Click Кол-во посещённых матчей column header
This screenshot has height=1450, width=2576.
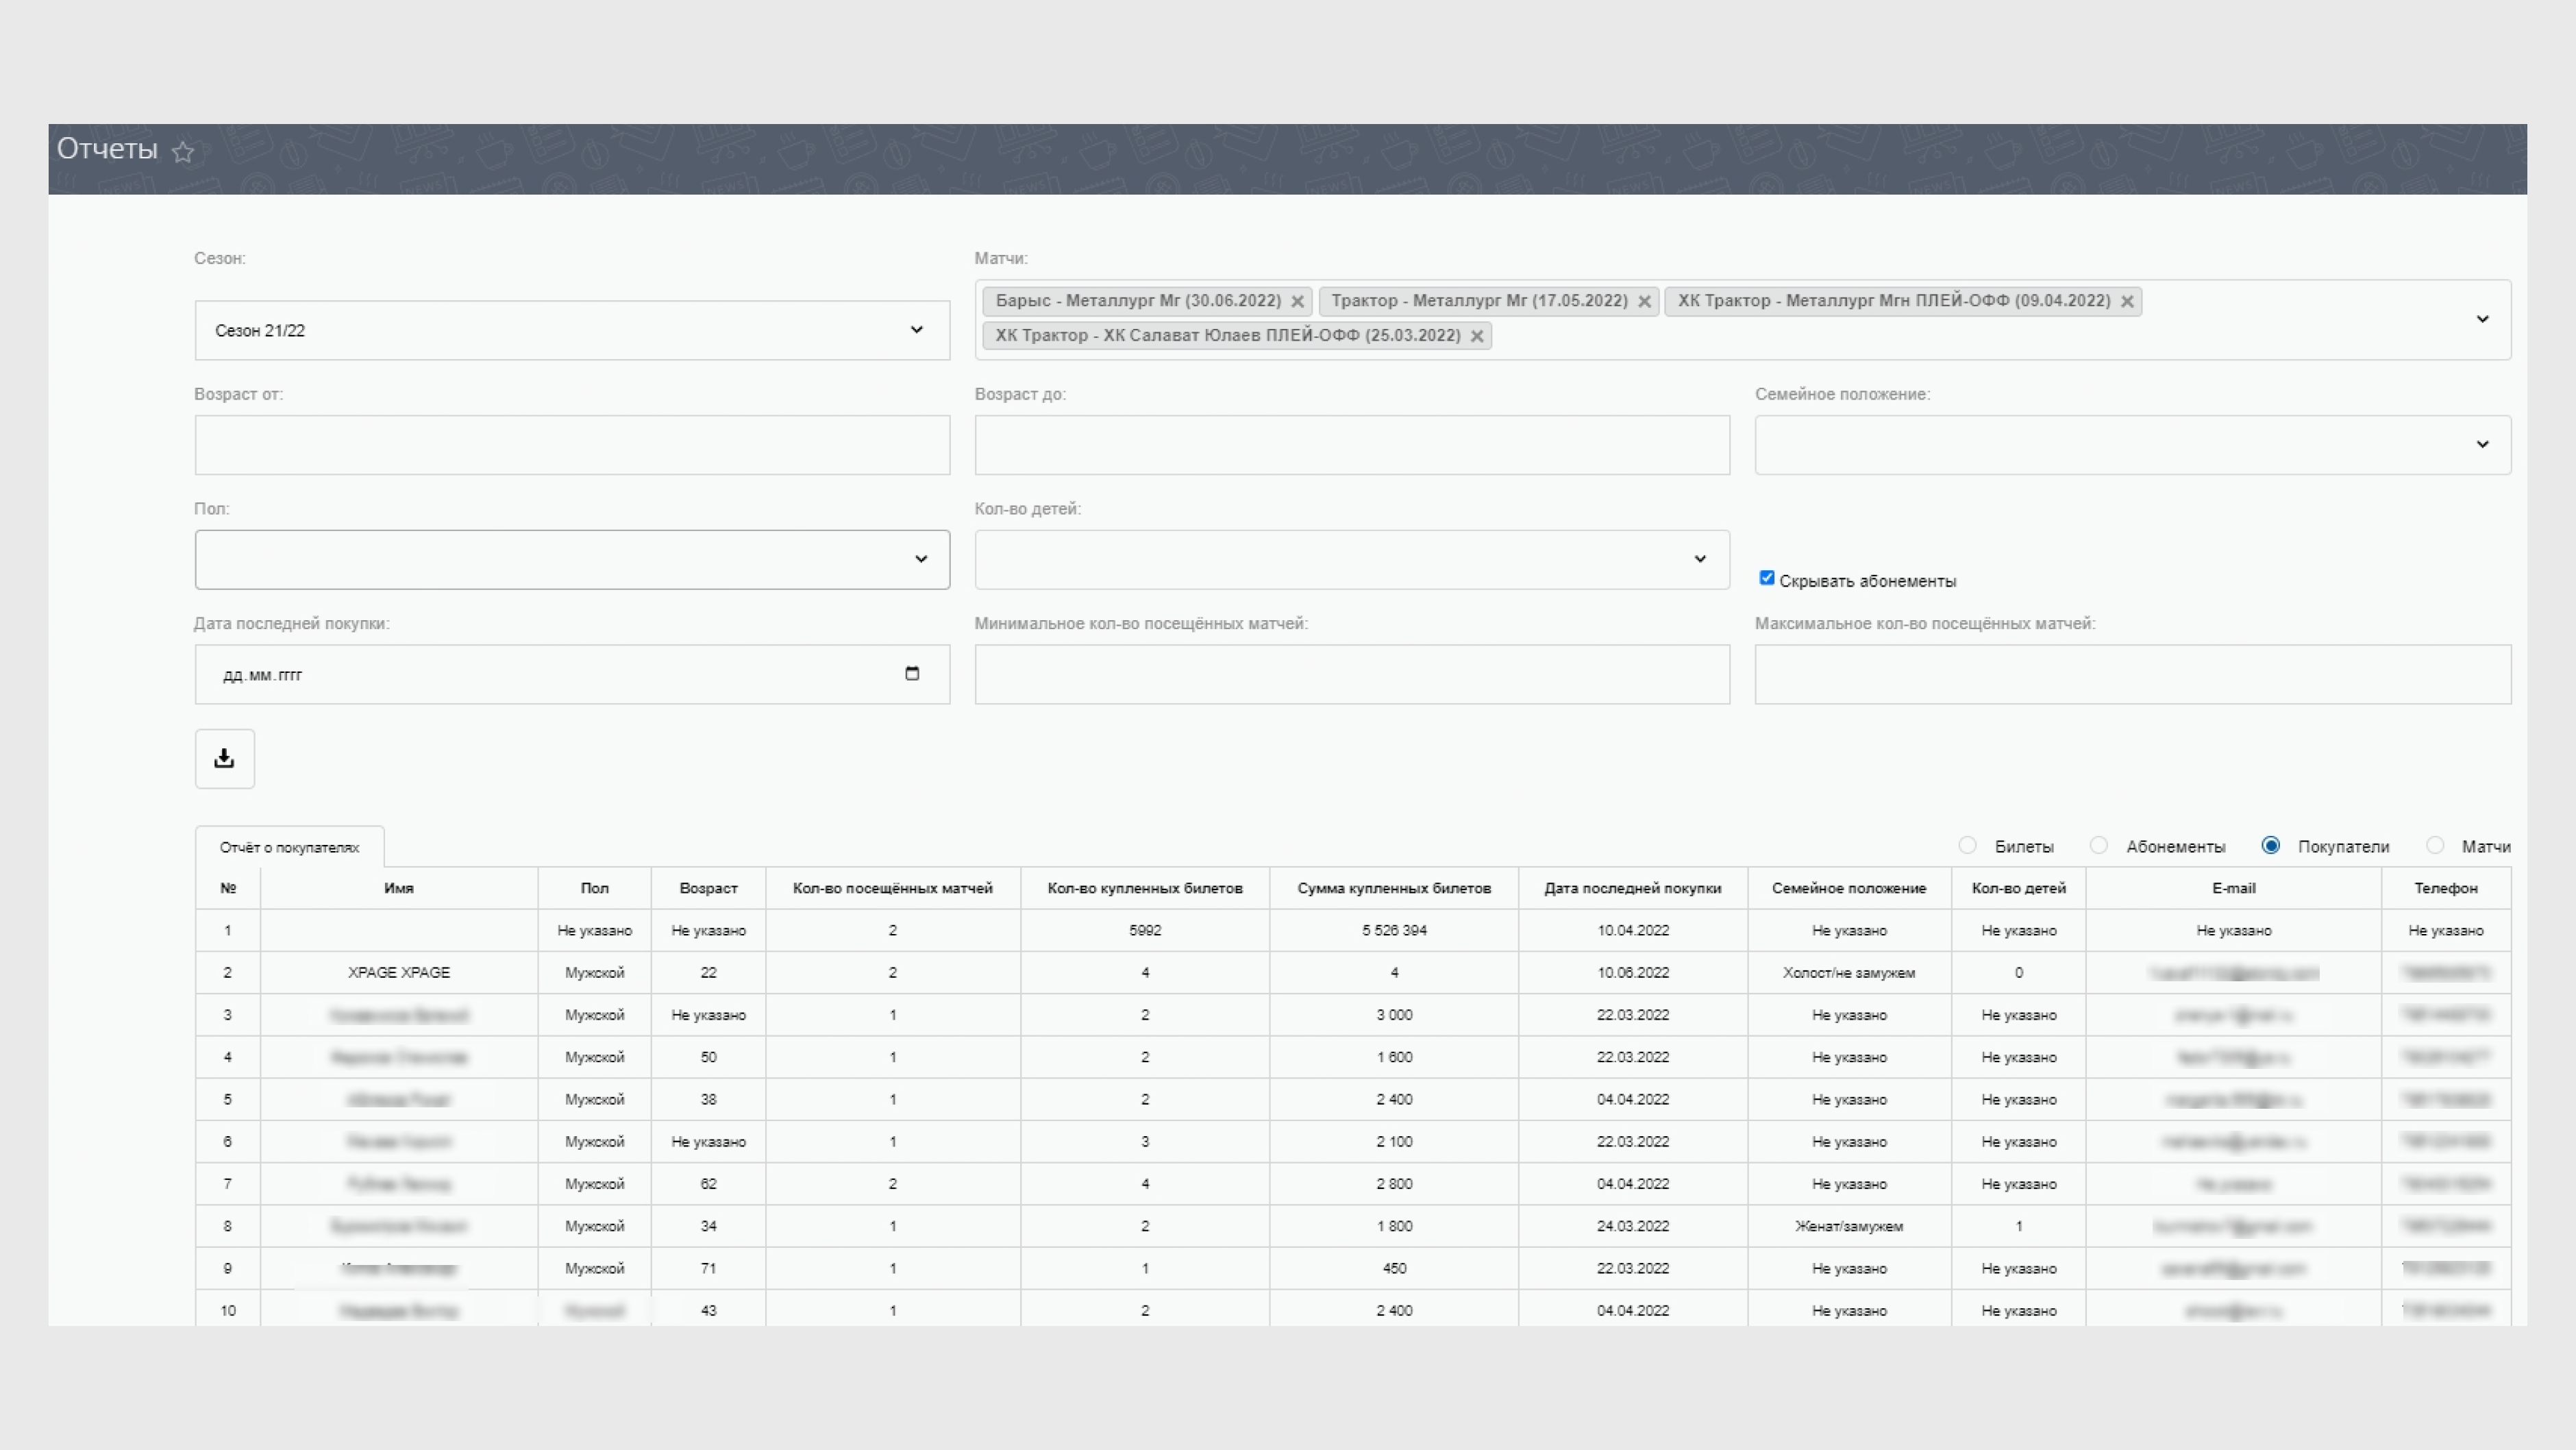(x=893, y=888)
